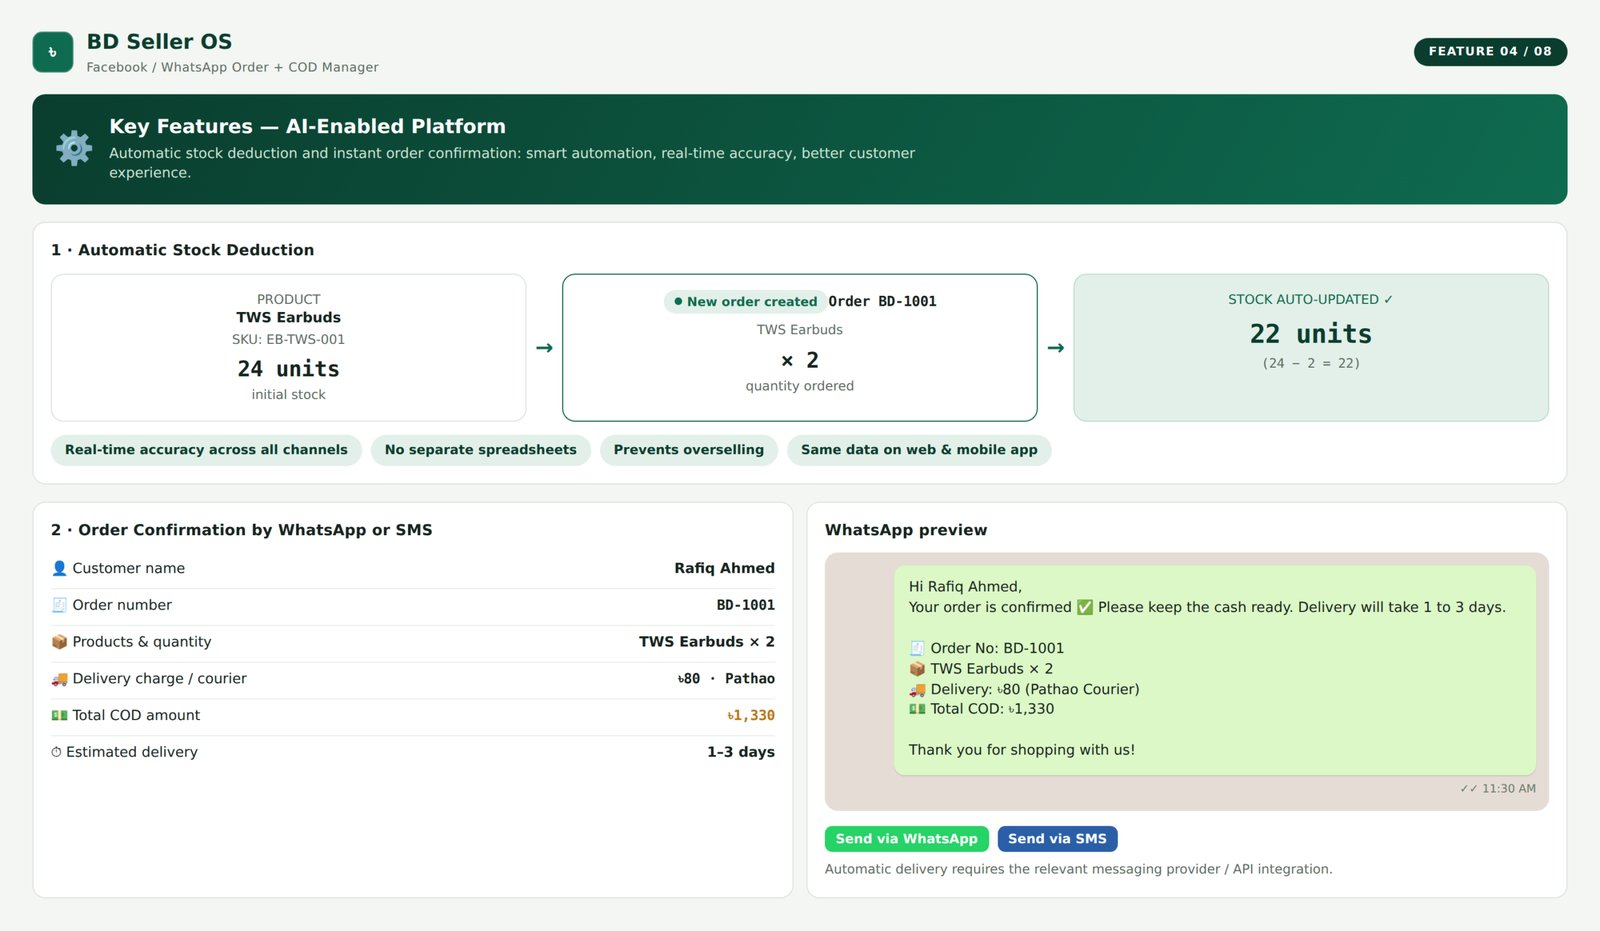The image size is (1600, 931).
Task: Click the (24 − 2 = 22) calculation text
Action: click(x=1311, y=363)
